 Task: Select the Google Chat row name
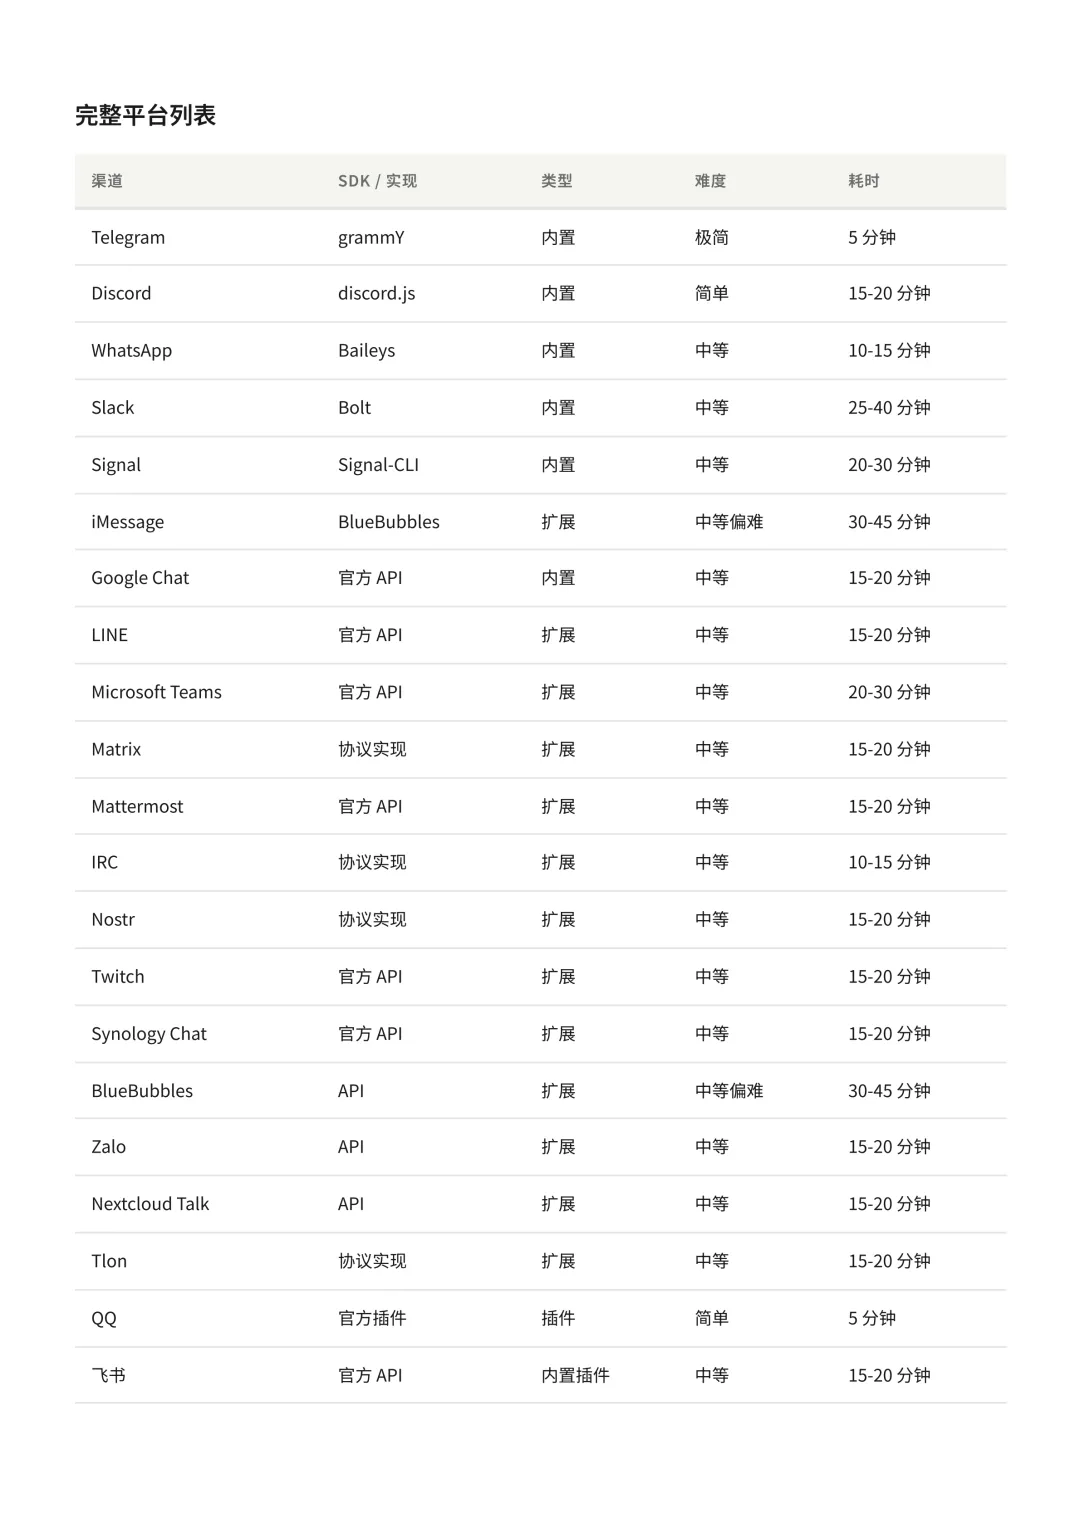pos(140,578)
